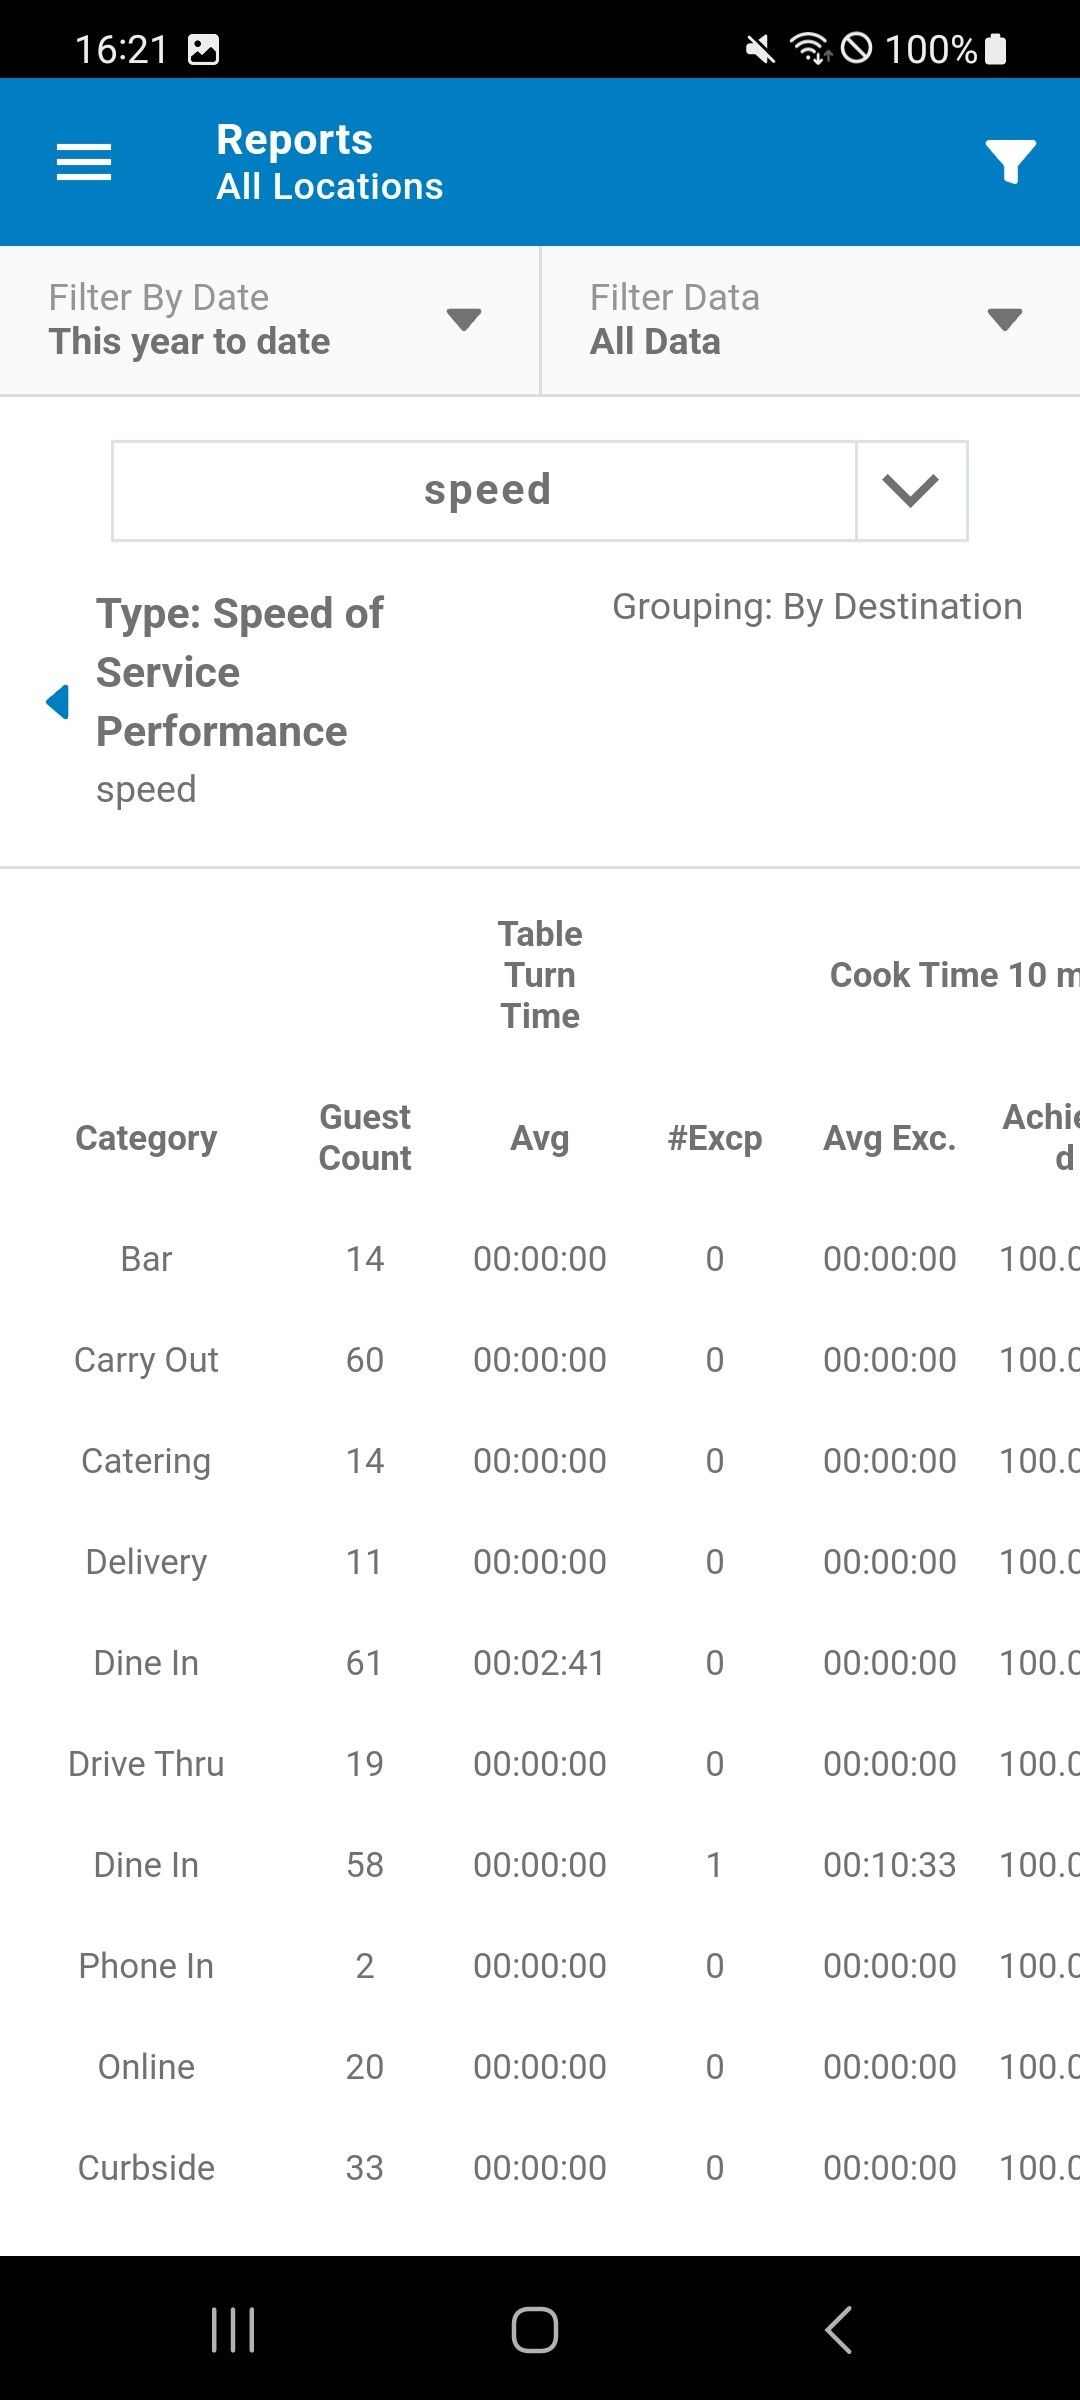The height and width of the screenshot is (2400, 1080).
Task: Click the speed report selection field
Action: tap(486, 491)
